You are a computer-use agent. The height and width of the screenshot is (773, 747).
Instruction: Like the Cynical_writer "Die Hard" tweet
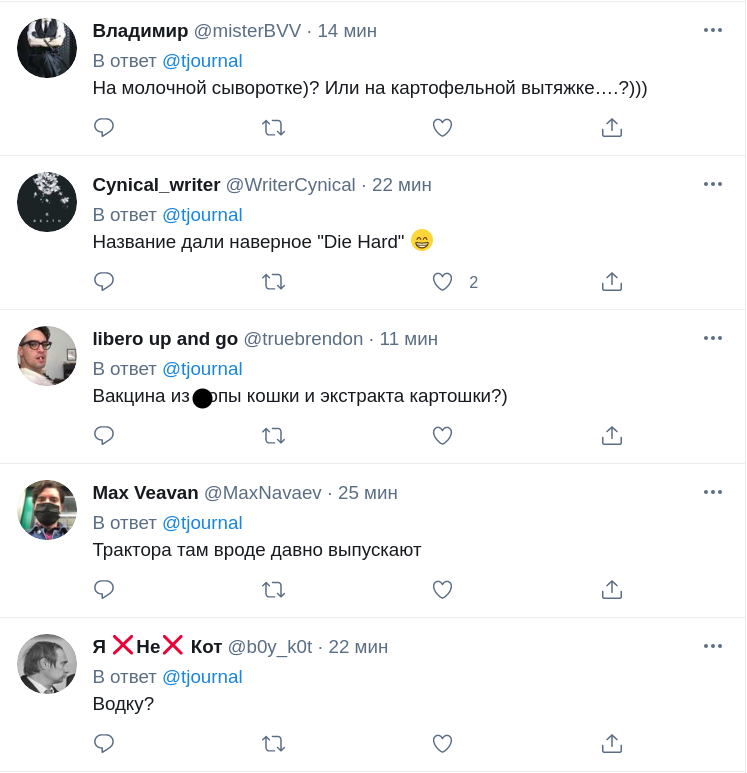point(442,282)
